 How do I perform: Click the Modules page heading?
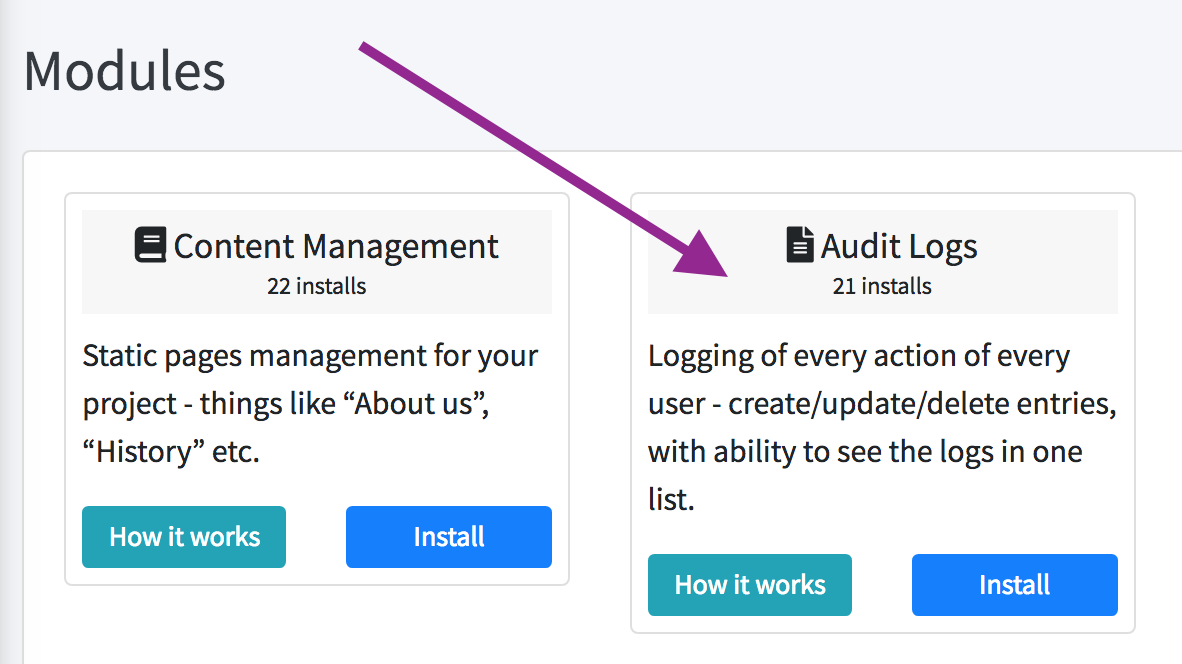coord(124,72)
